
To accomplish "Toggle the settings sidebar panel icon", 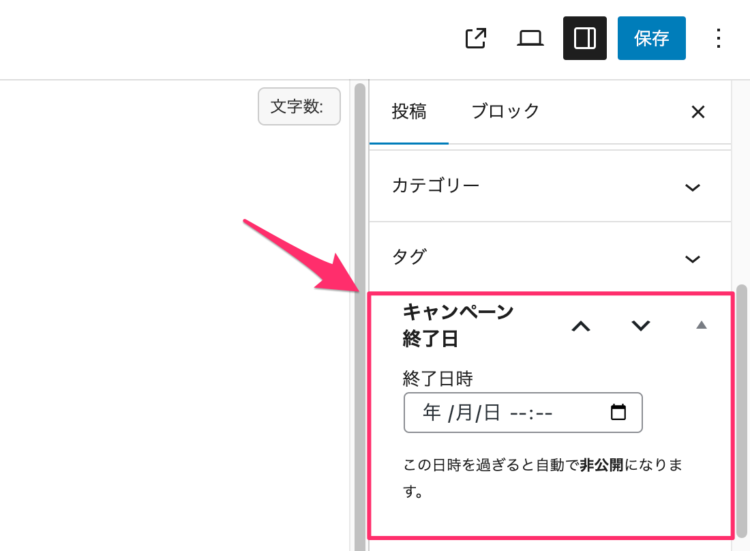I will [585, 38].
